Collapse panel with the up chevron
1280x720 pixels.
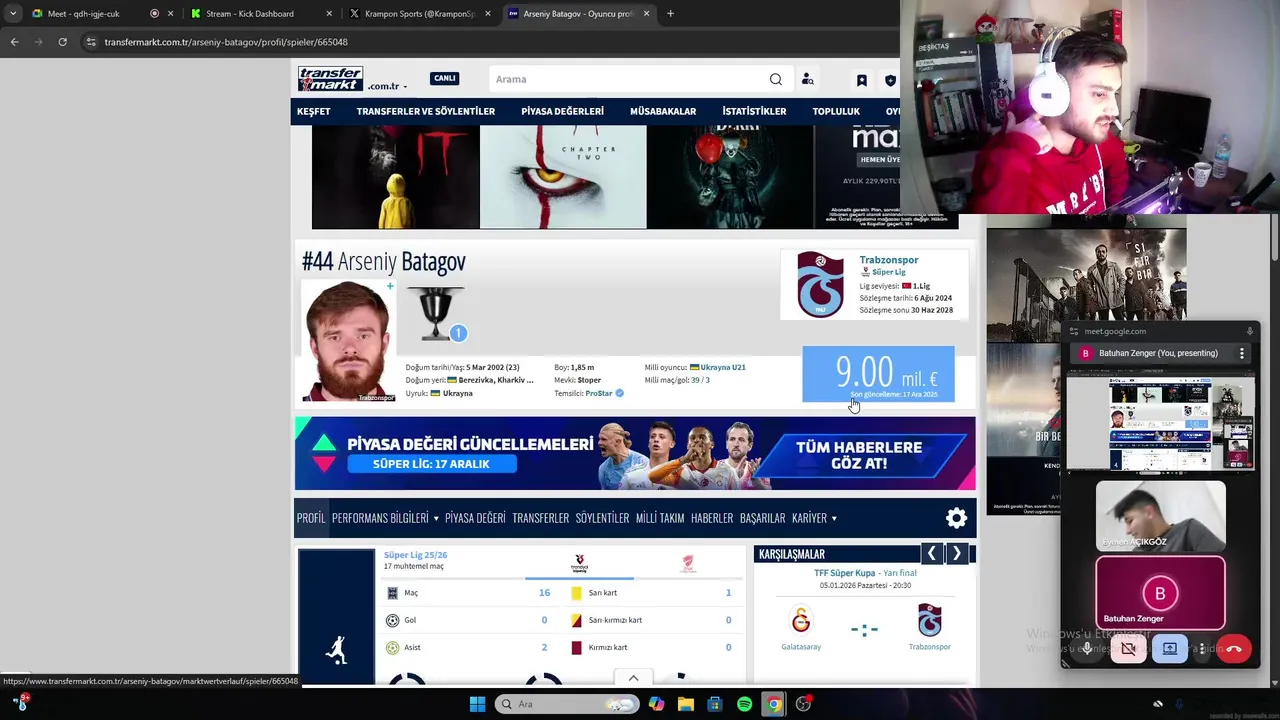click(x=633, y=678)
